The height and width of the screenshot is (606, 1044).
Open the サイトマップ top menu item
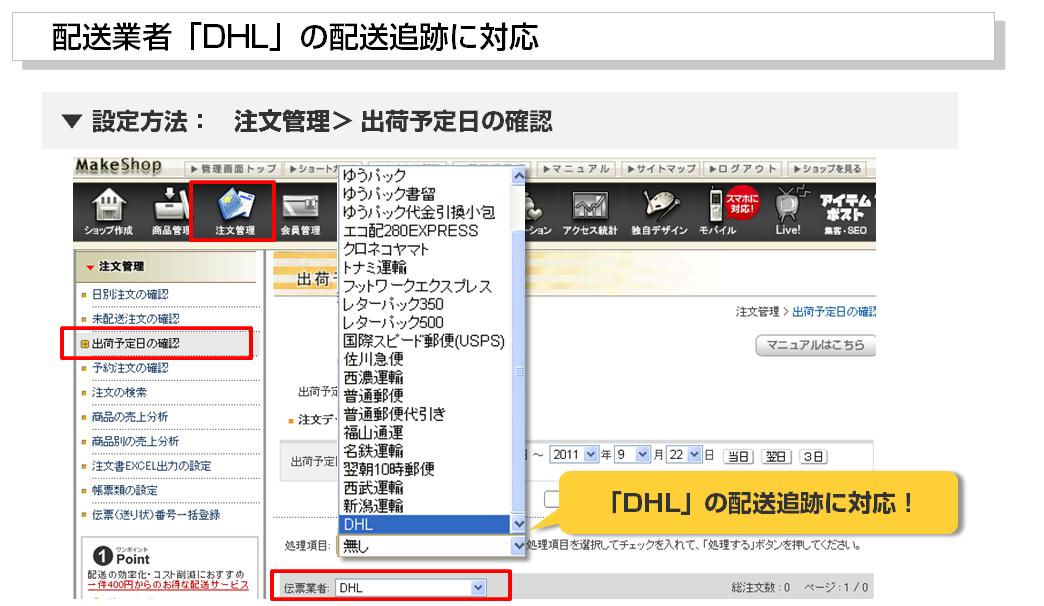pyautogui.click(x=661, y=169)
